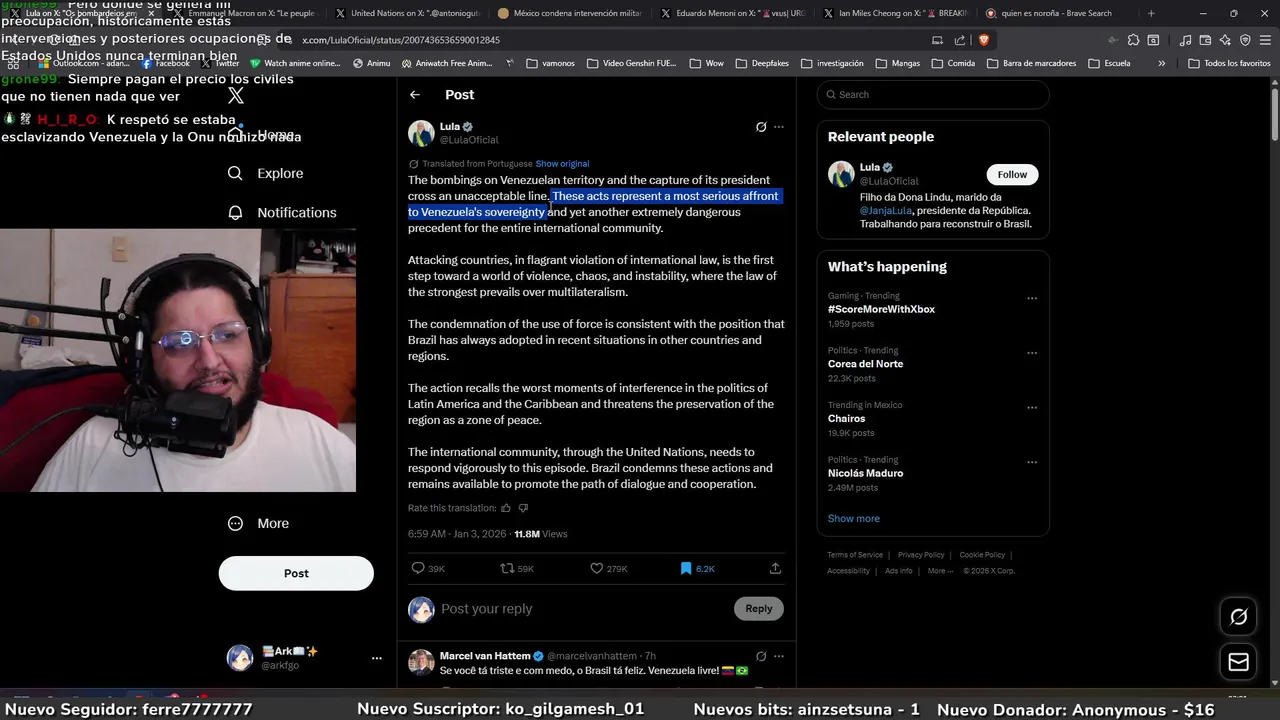Open Privacy Policy footer link
The width and height of the screenshot is (1280, 720).
coord(921,555)
